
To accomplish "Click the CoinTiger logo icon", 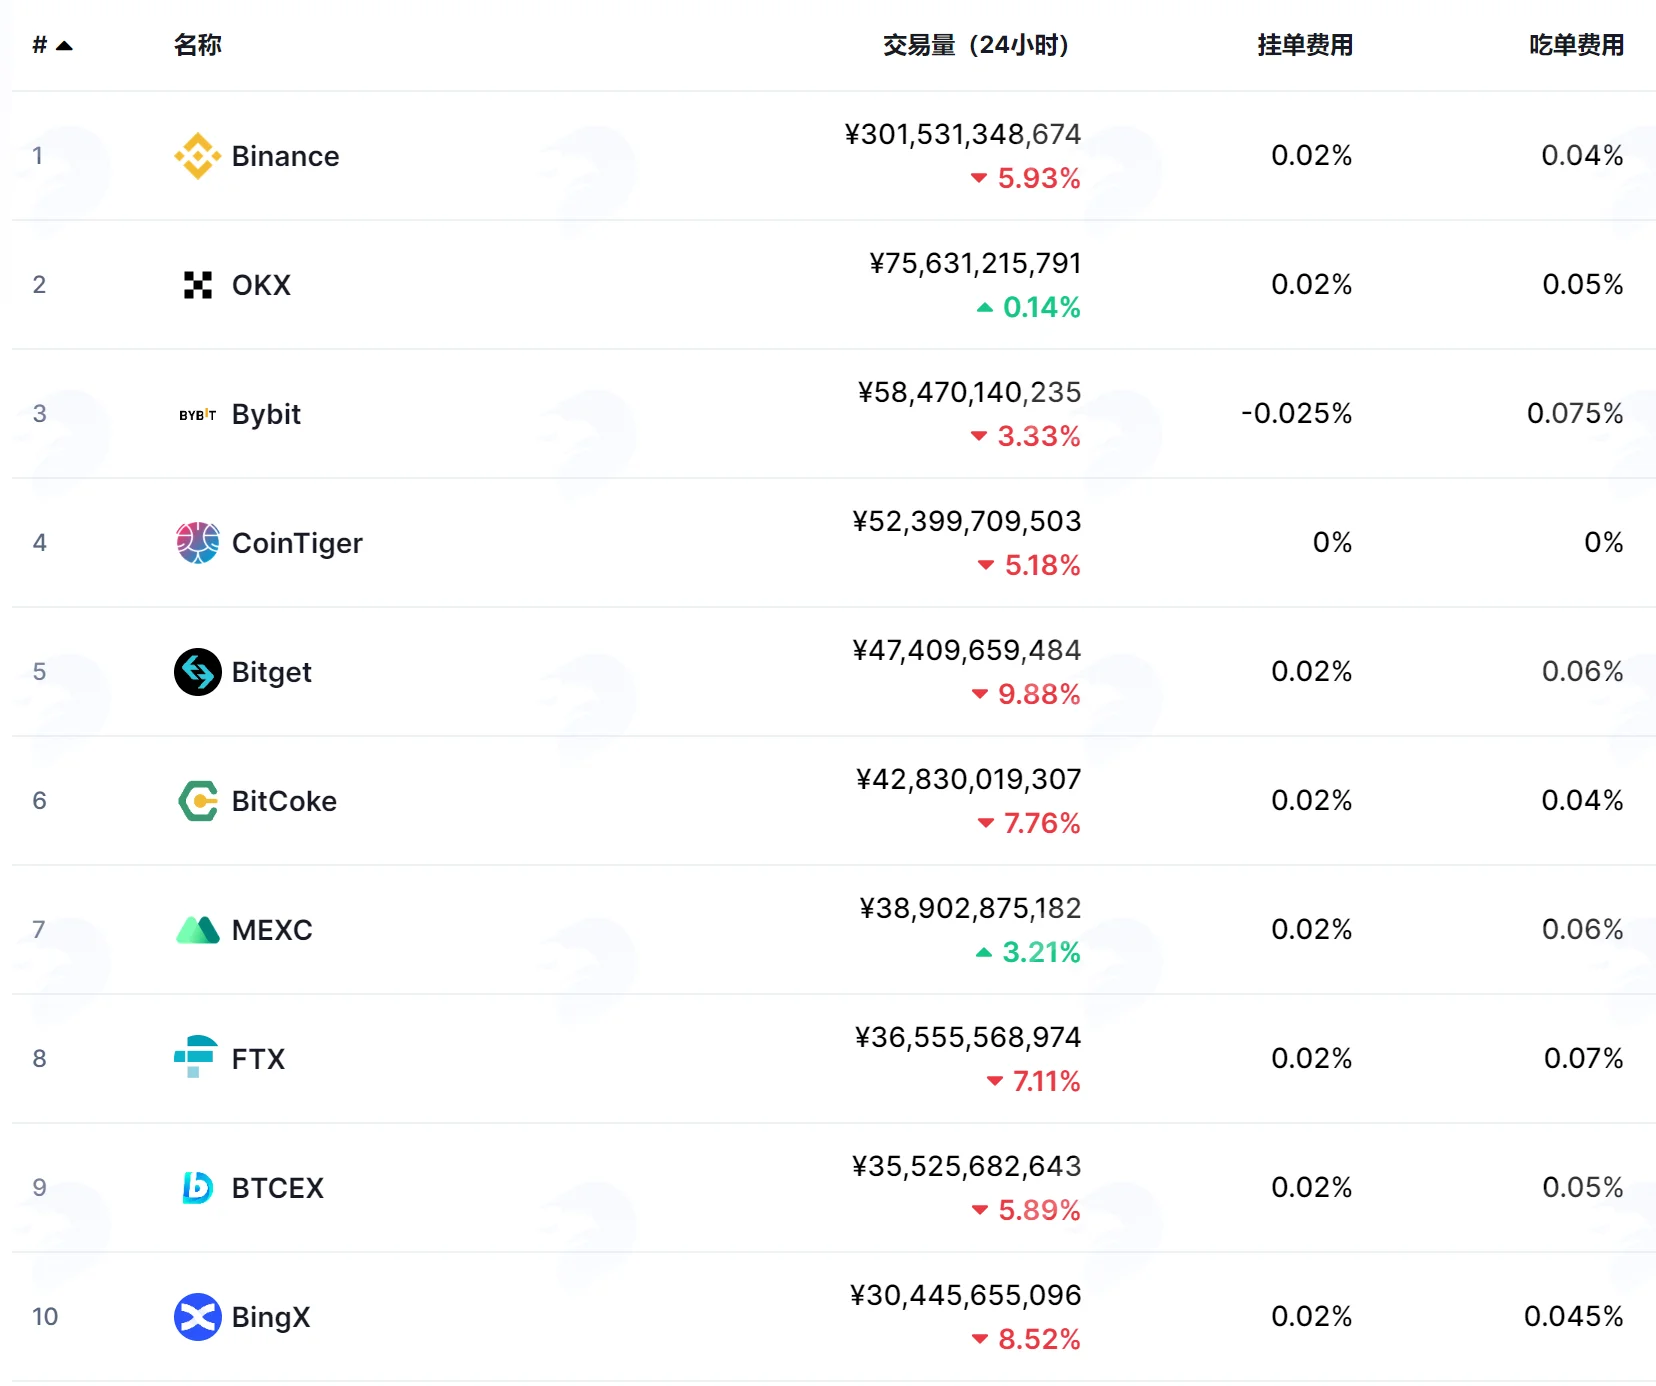I will 198,543.
